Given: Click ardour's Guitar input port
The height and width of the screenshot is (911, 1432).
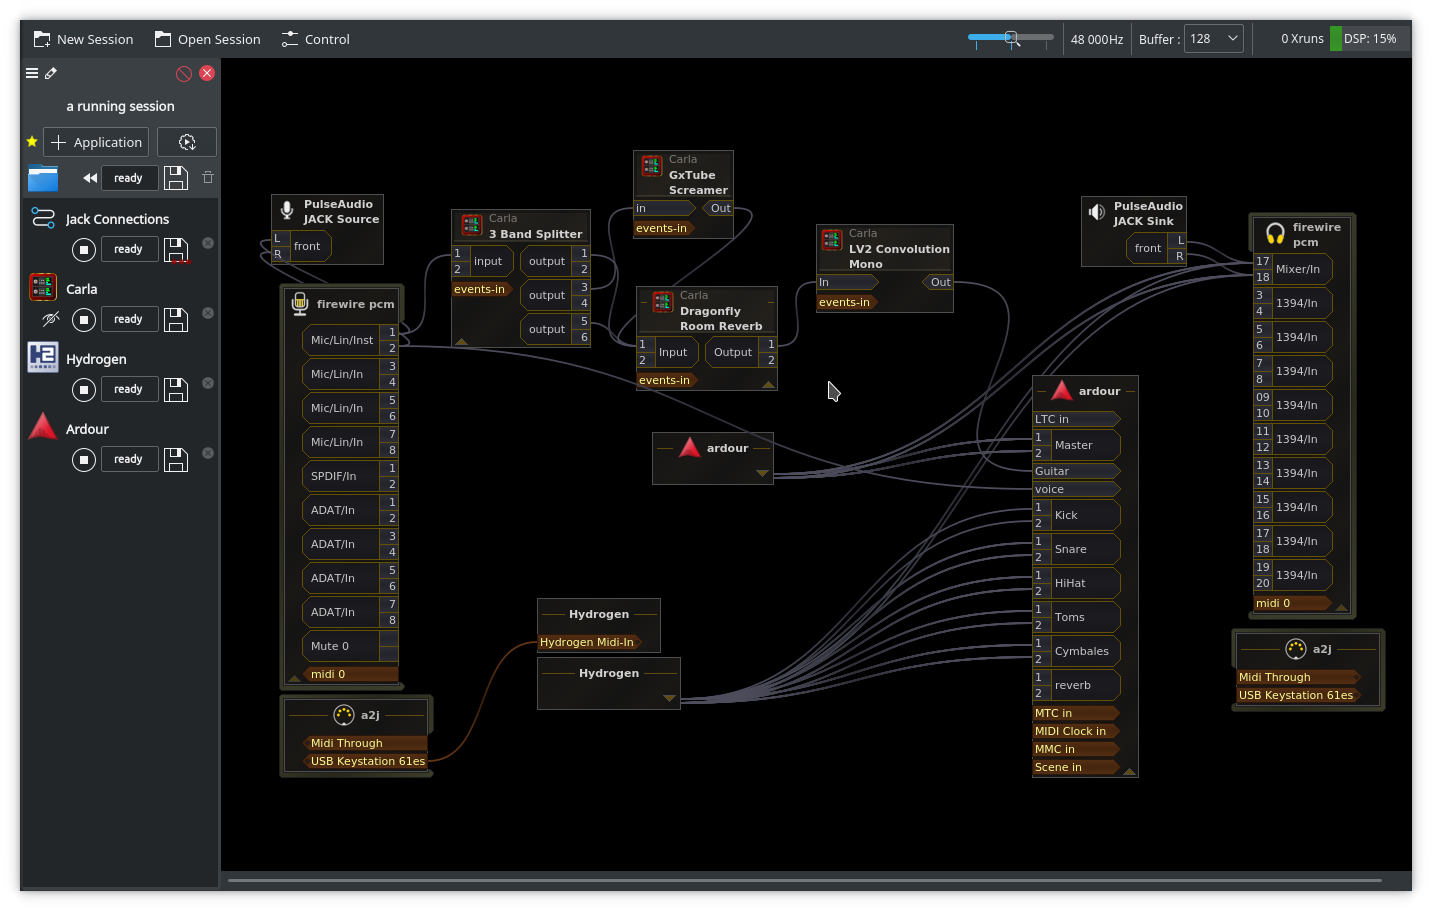Looking at the screenshot, I should [1076, 471].
